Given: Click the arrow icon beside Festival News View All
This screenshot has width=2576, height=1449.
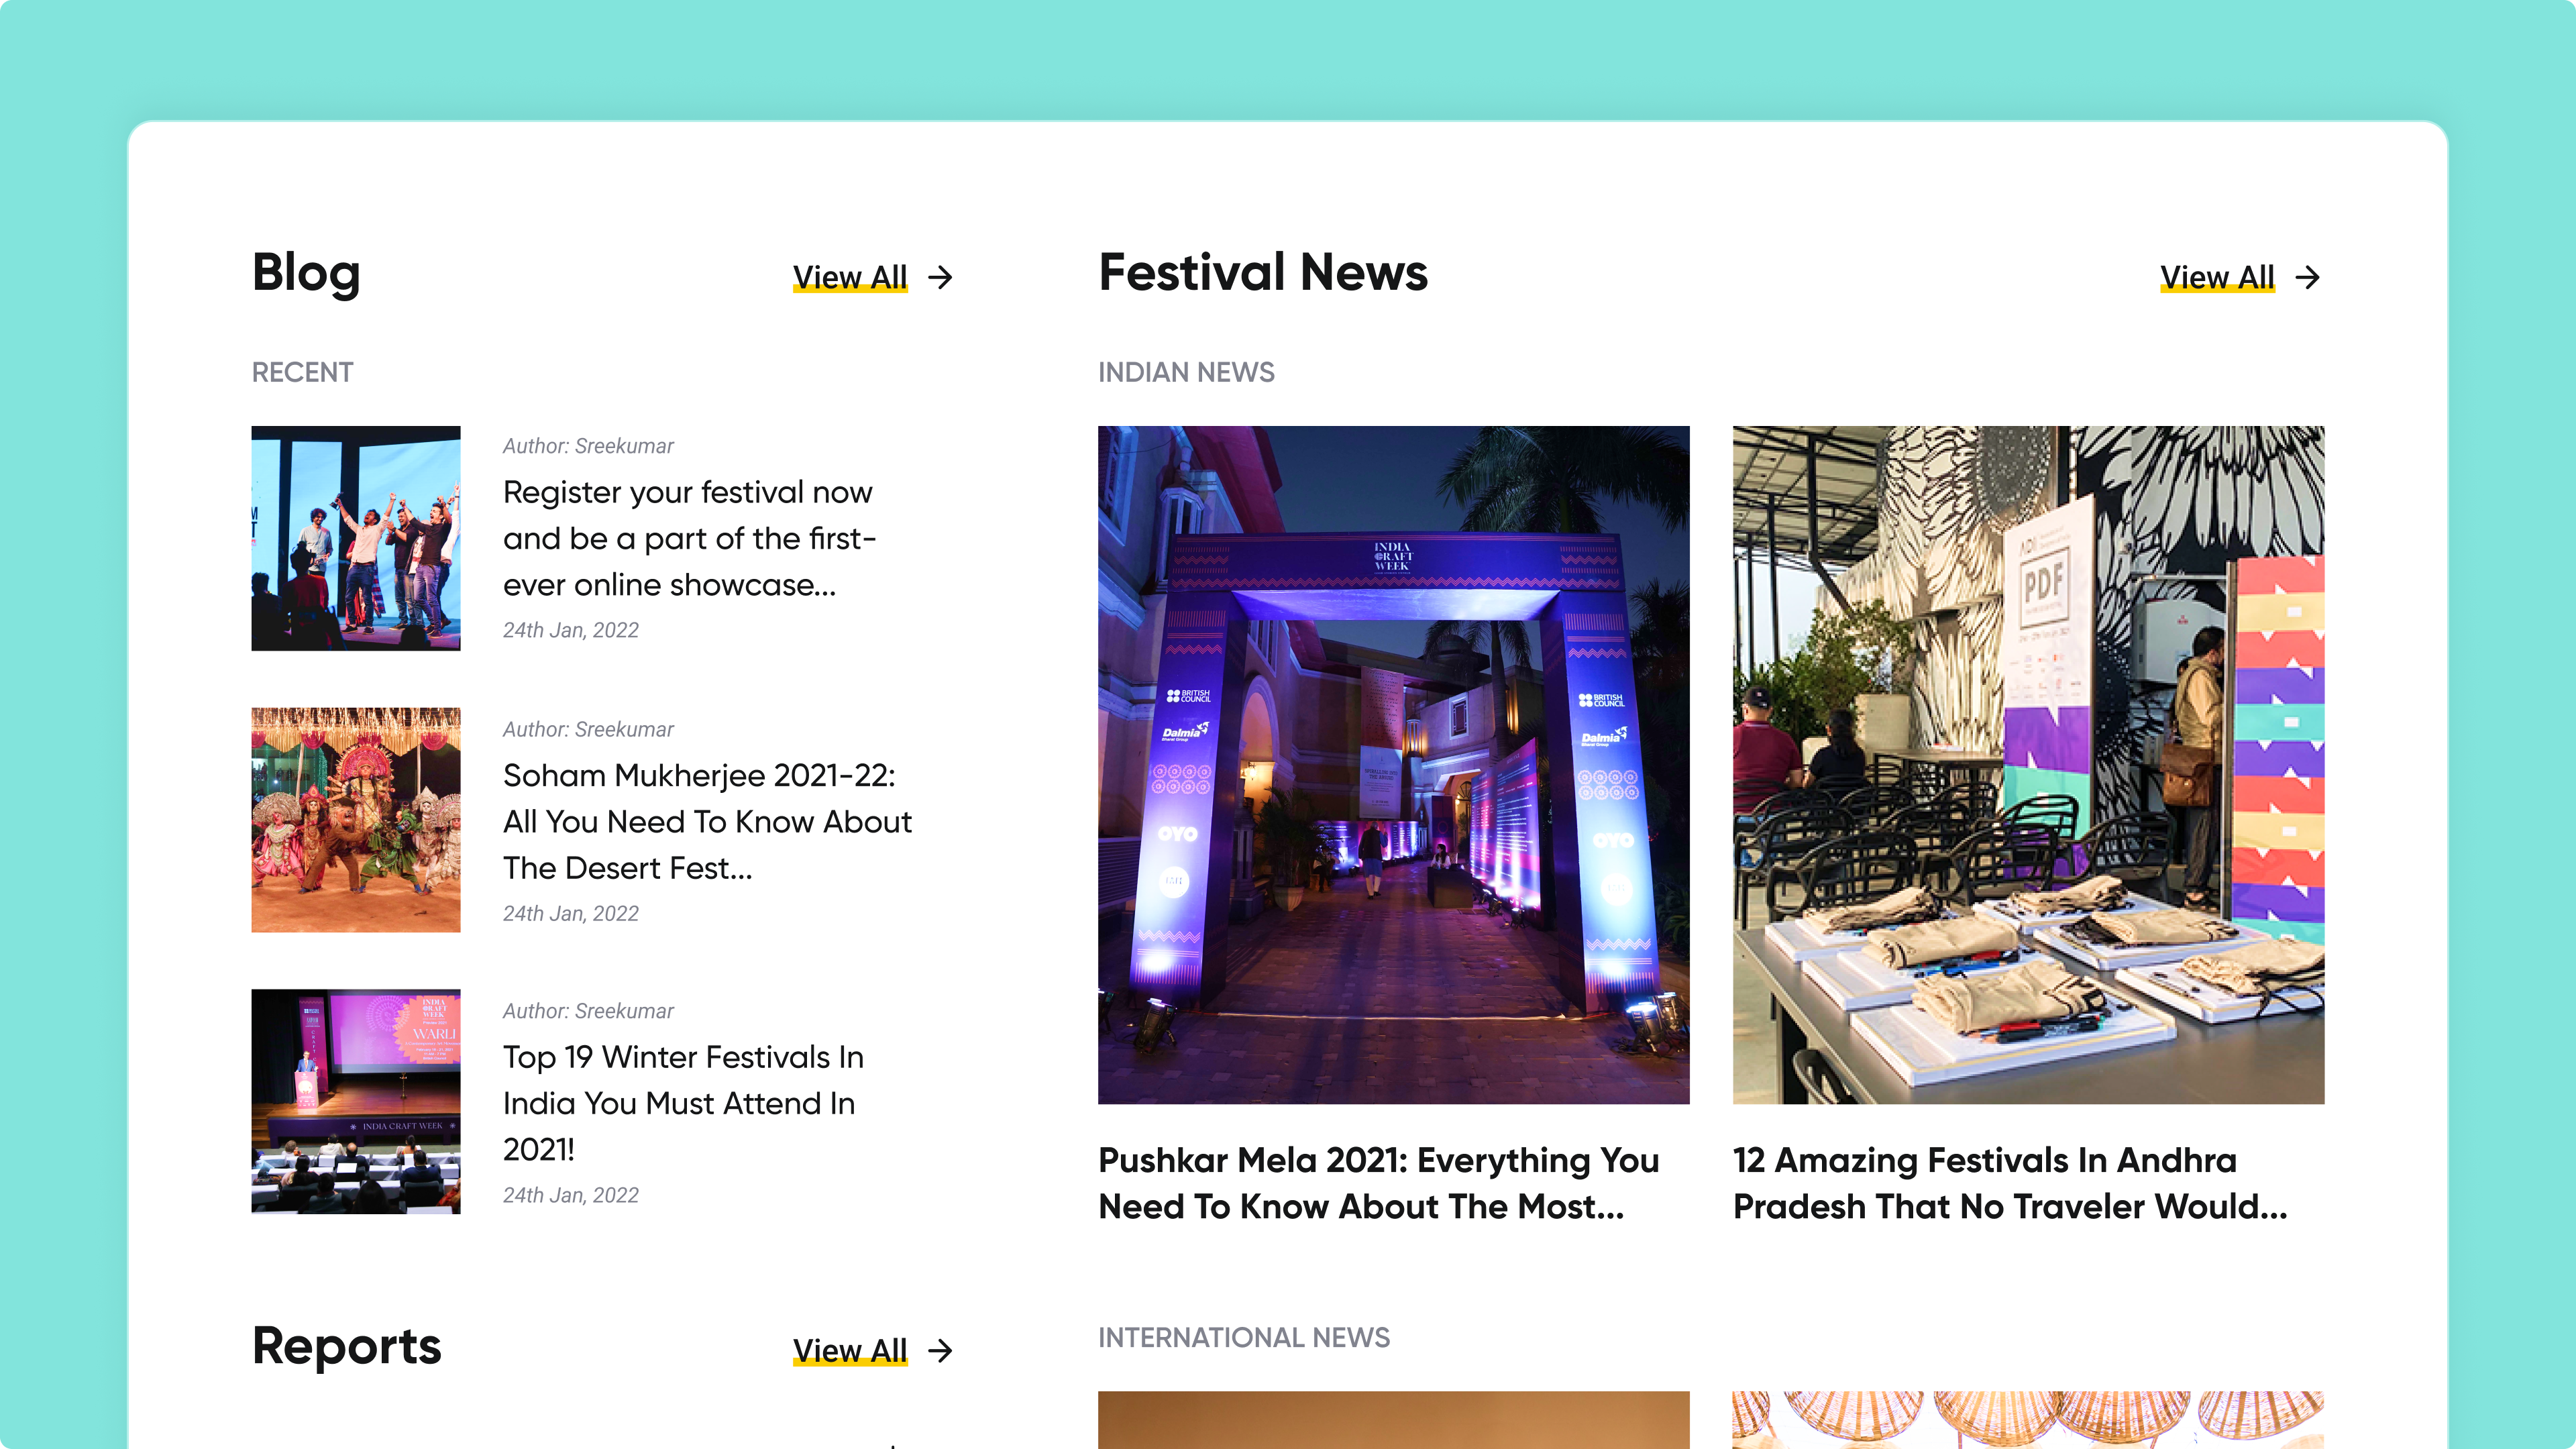Looking at the screenshot, I should [x=2307, y=277].
